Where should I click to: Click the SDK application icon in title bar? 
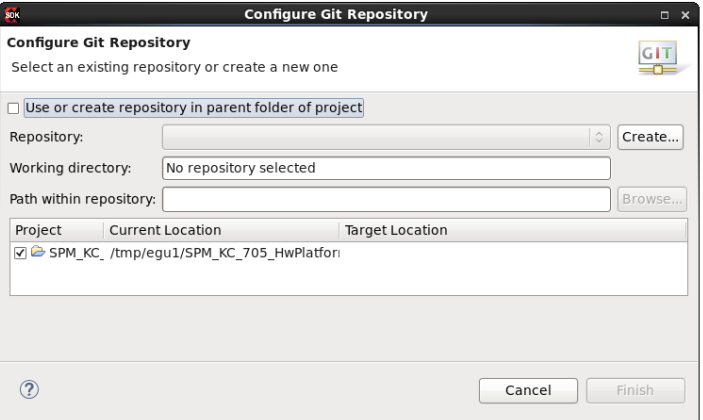coord(12,15)
